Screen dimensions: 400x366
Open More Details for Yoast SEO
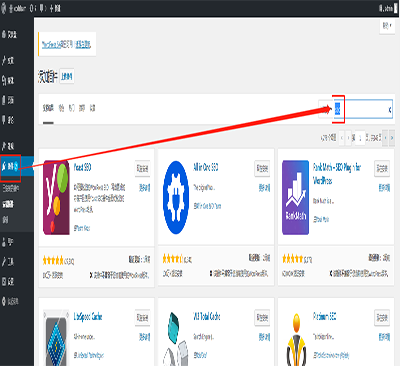(x=144, y=188)
